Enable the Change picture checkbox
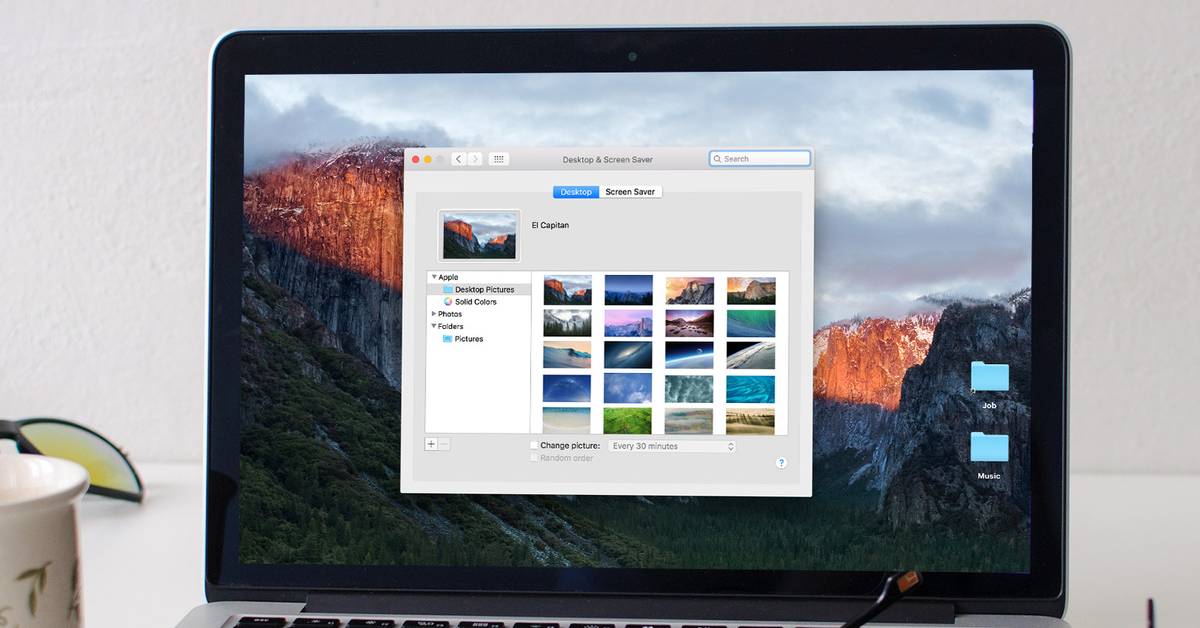The width and height of the screenshot is (1200, 628). click(x=534, y=444)
